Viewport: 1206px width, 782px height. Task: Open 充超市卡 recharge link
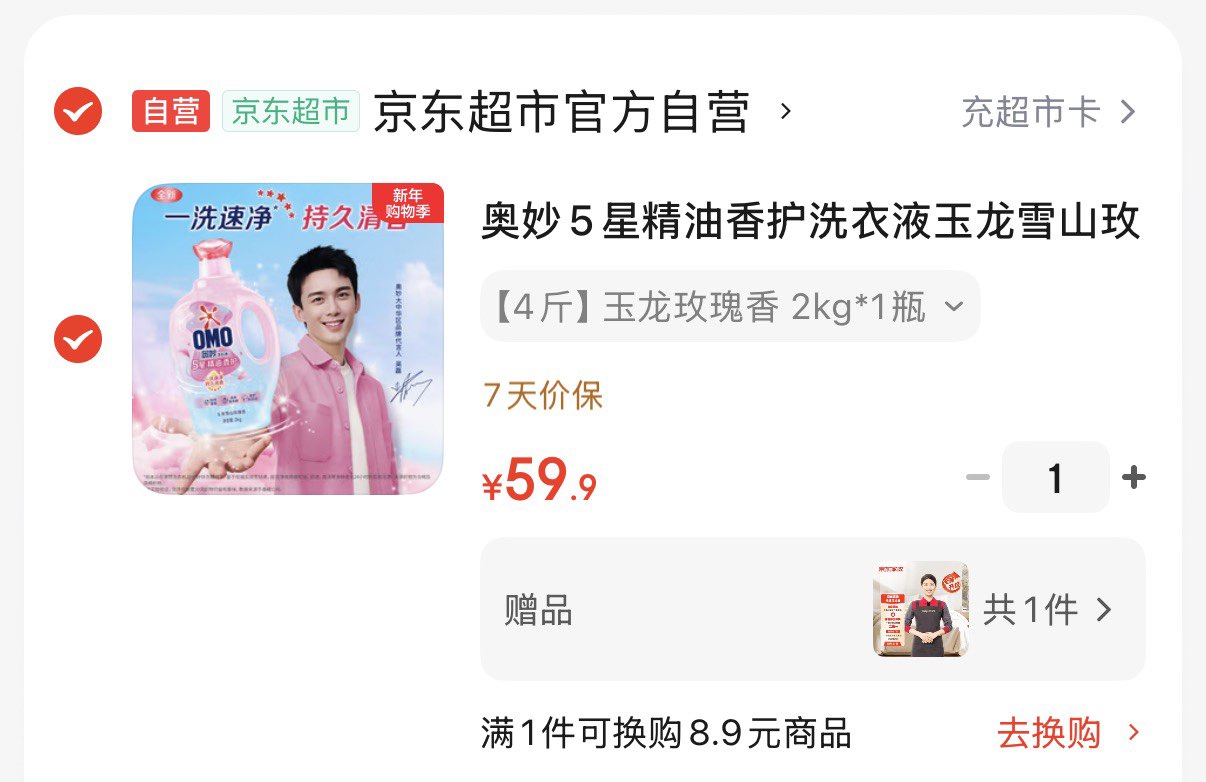pos(1031,111)
